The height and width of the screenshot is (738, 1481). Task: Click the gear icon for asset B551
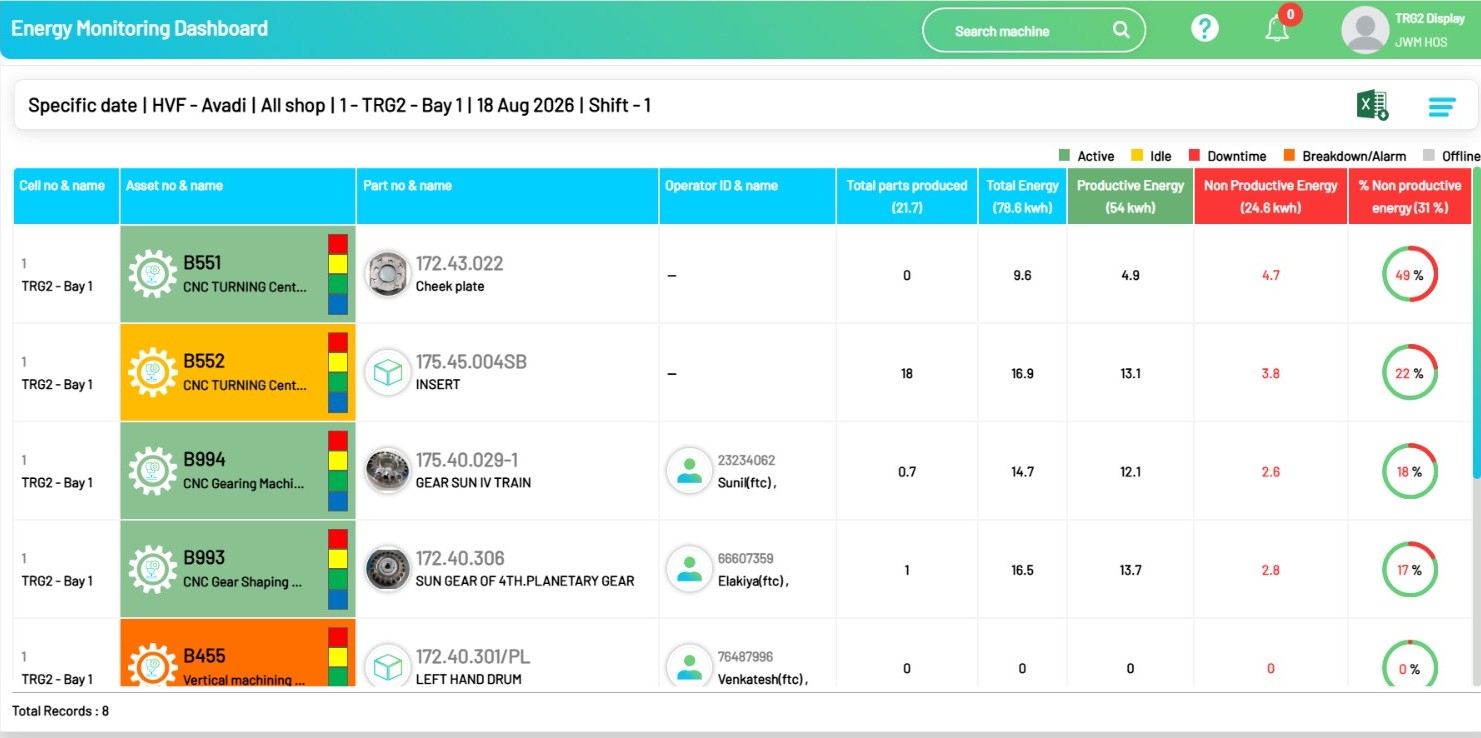152,274
